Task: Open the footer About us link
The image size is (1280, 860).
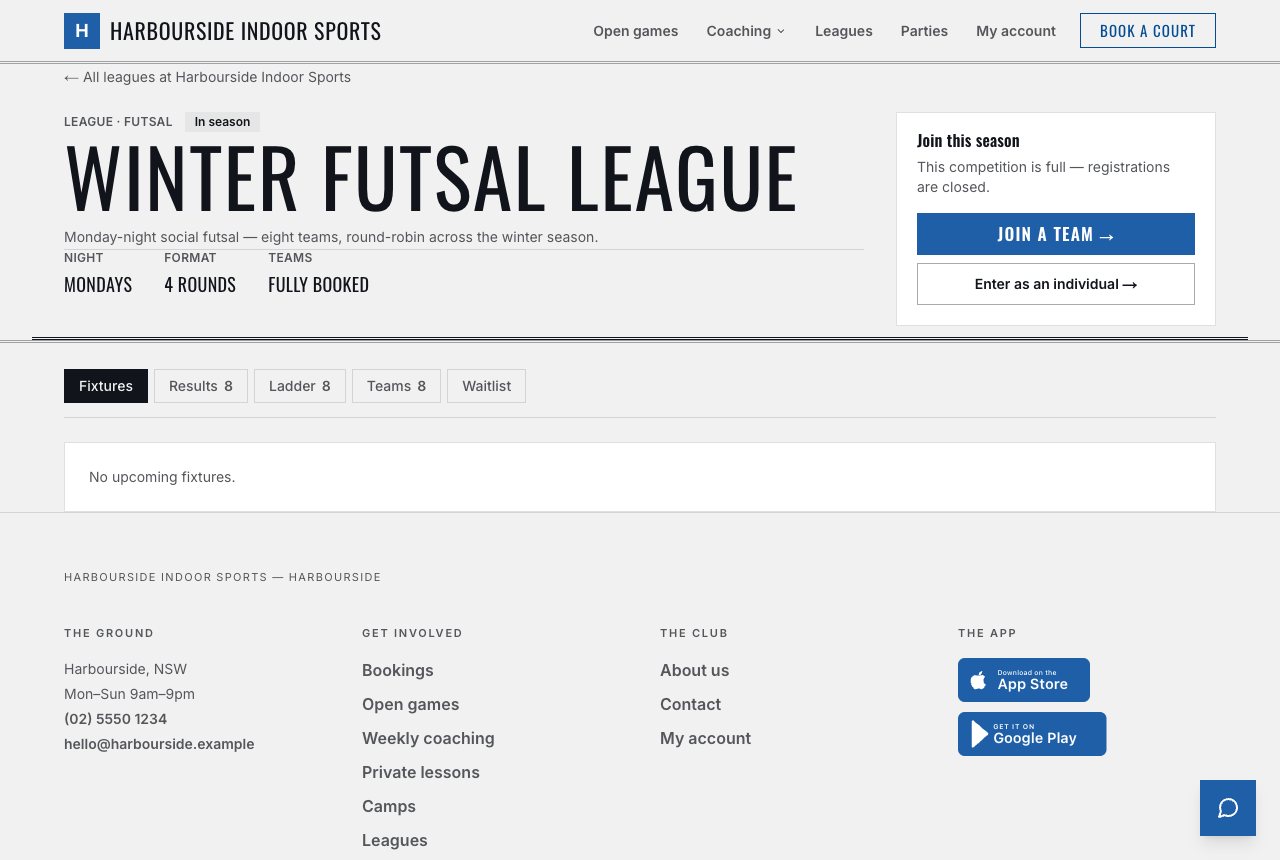Action: tap(695, 670)
